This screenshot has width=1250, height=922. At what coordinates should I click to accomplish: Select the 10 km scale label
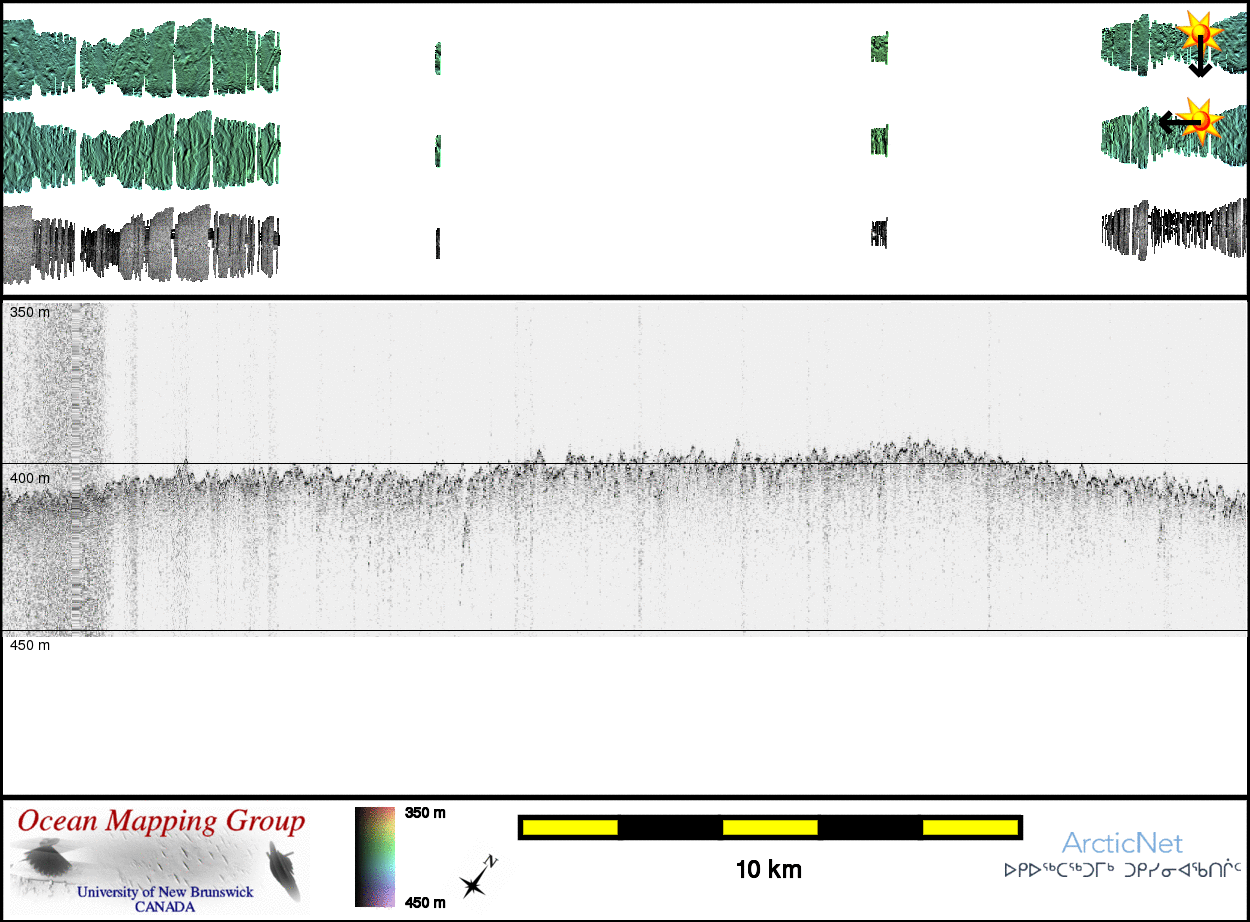(x=768, y=869)
